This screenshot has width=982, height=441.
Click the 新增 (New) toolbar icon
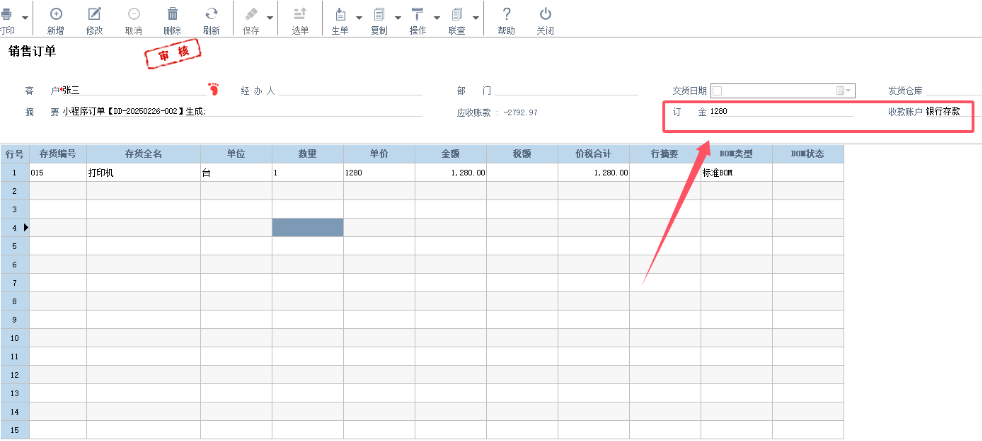(x=56, y=14)
